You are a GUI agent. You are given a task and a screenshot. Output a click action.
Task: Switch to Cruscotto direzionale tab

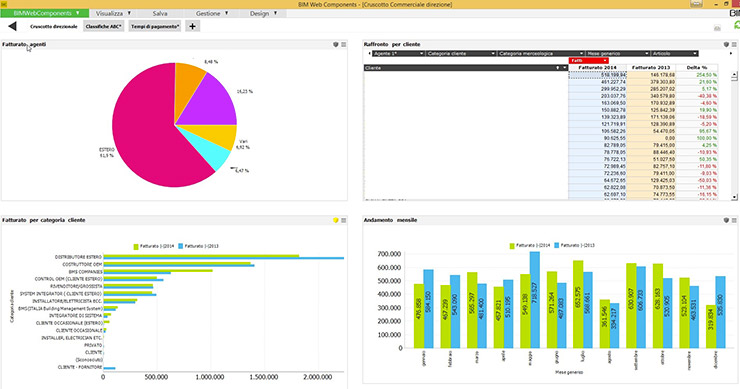(x=53, y=26)
